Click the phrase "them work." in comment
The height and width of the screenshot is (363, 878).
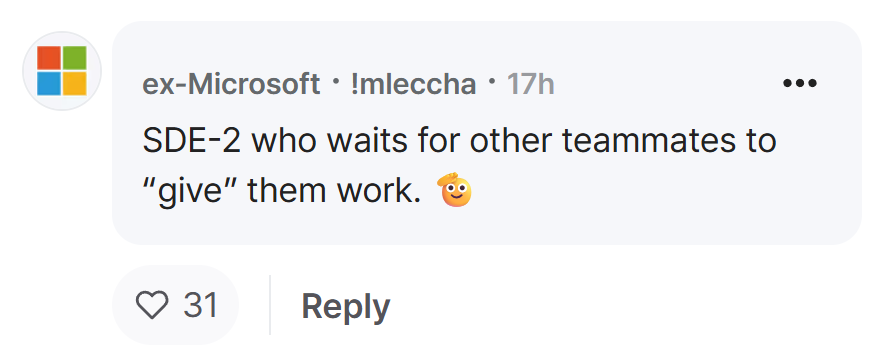coord(334,192)
